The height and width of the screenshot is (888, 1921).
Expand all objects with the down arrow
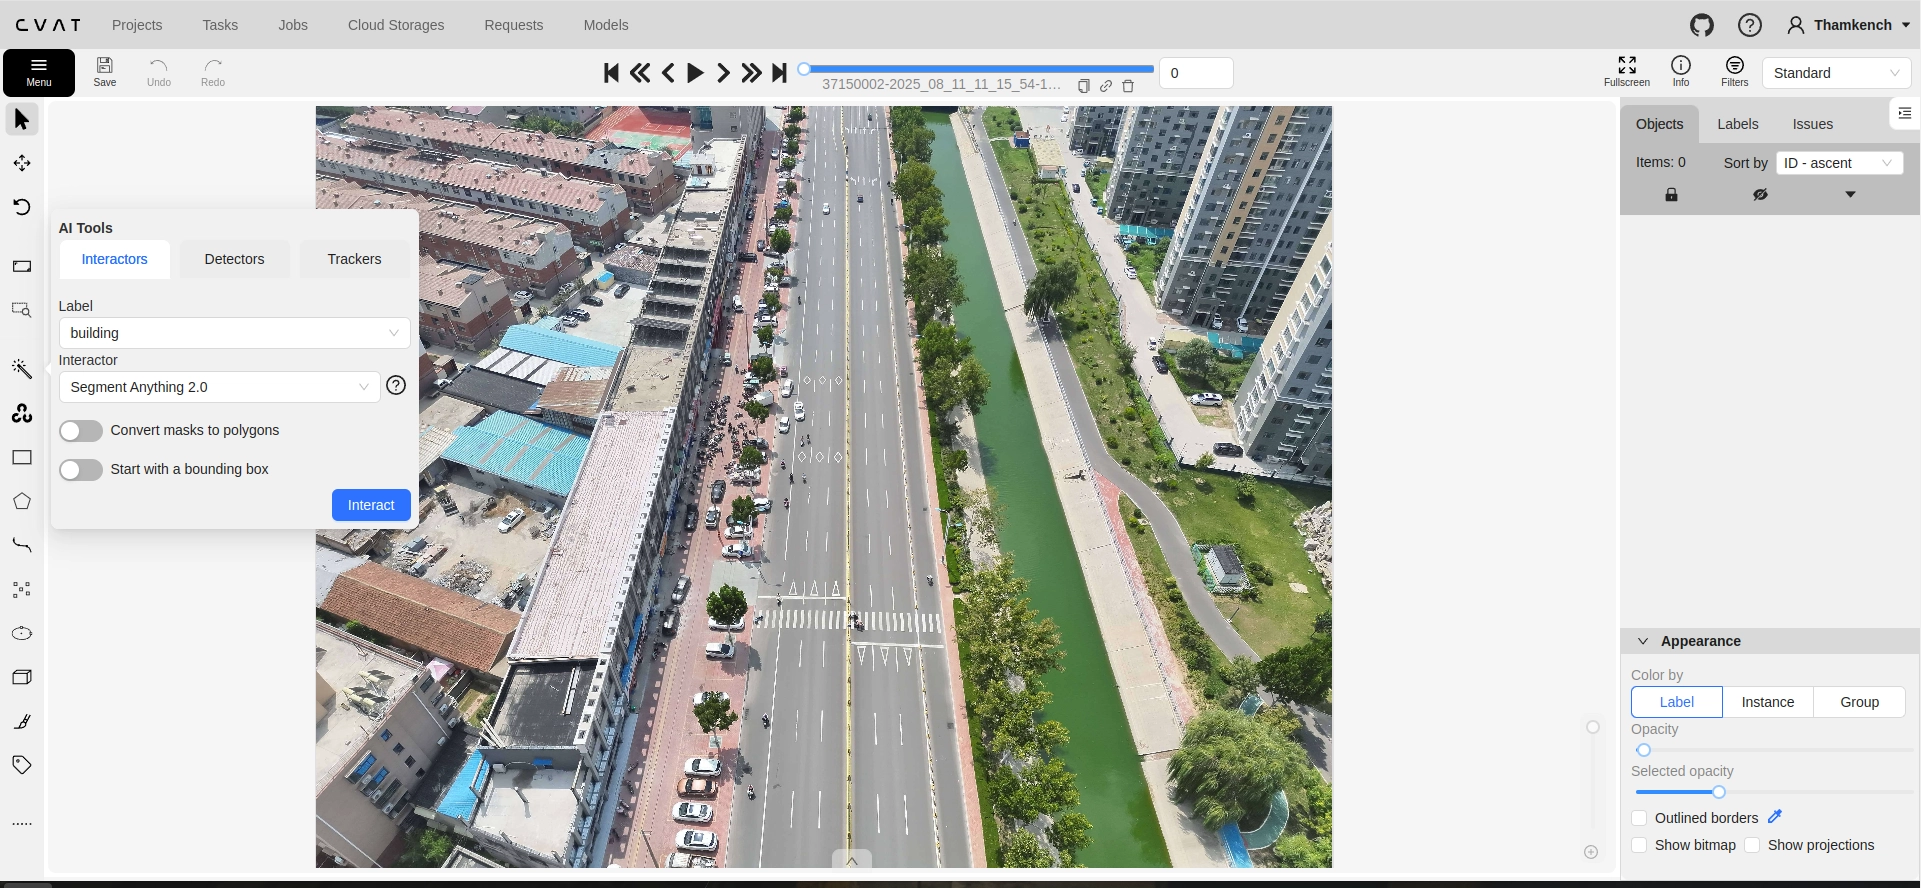pyautogui.click(x=1850, y=194)
